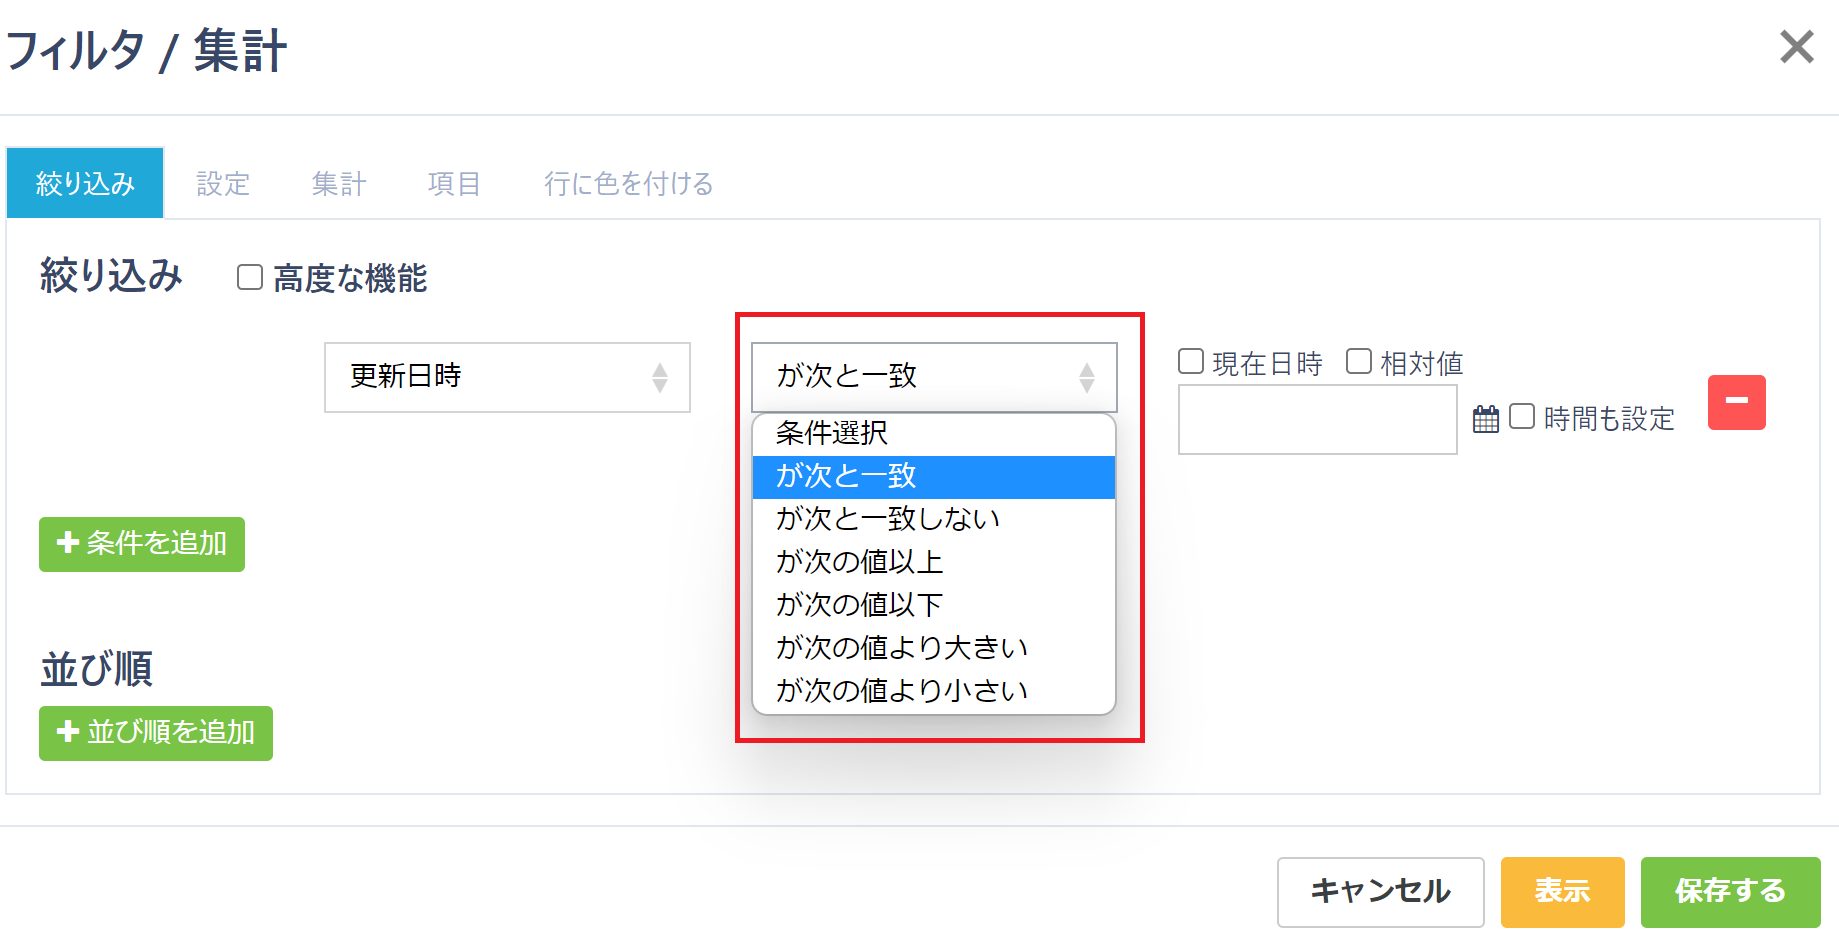1839x941 pixels.
Task: Remove the condition with red minus icon
Action: tap(1737, 402)
